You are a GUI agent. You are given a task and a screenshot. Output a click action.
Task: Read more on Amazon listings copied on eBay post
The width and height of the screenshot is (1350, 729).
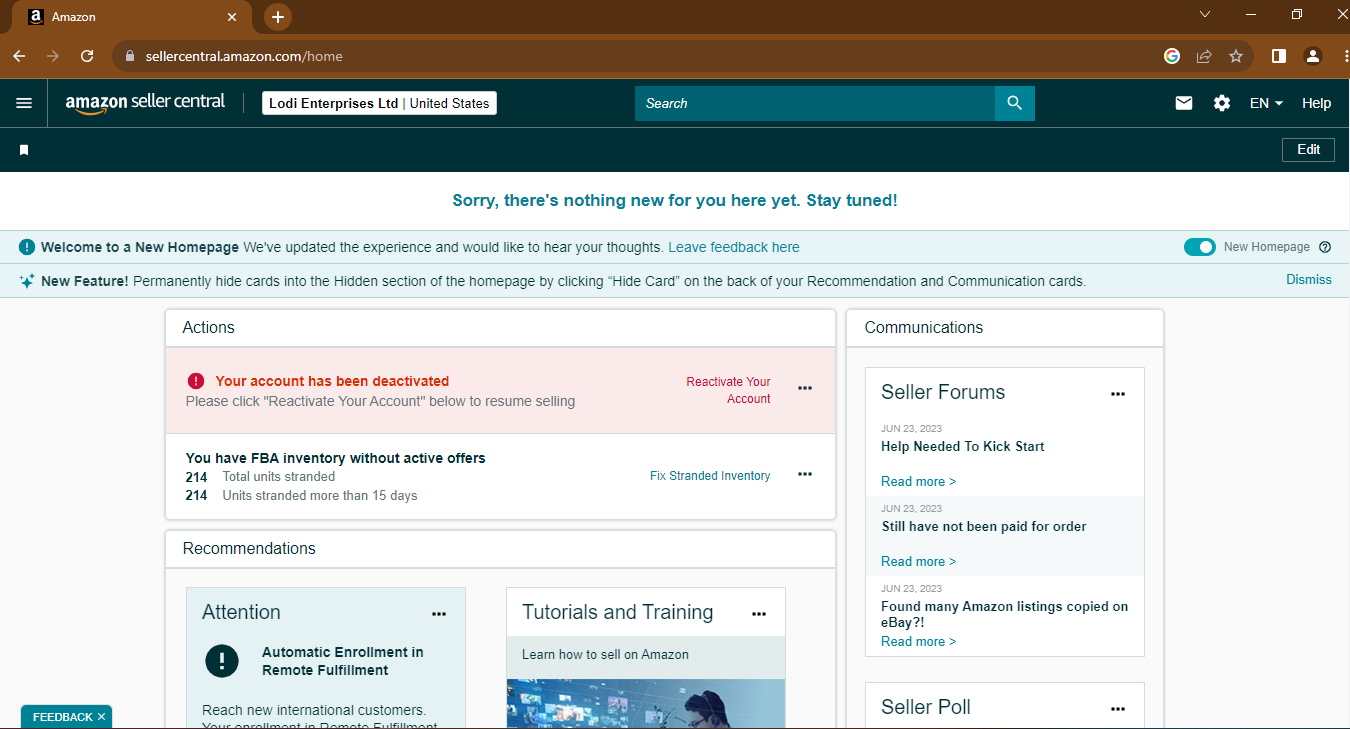(918, 641)
